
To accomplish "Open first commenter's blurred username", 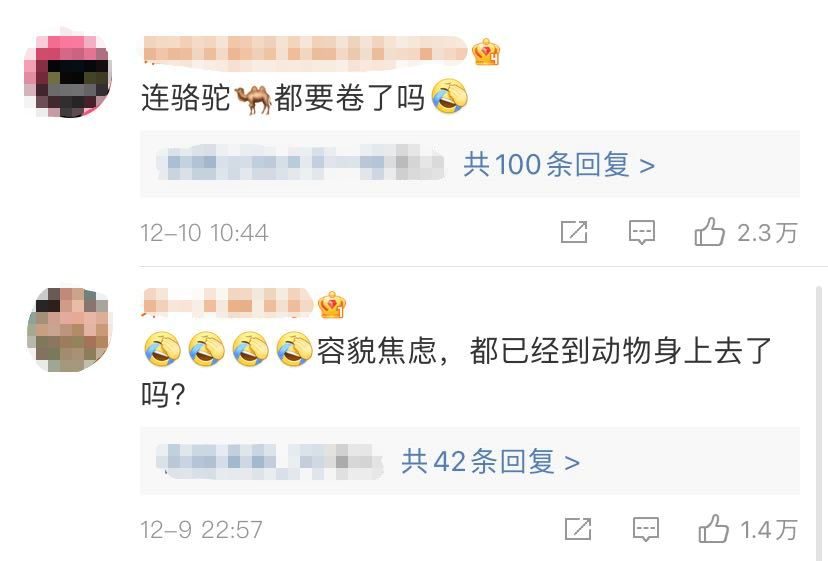I will tap(305, 52).
